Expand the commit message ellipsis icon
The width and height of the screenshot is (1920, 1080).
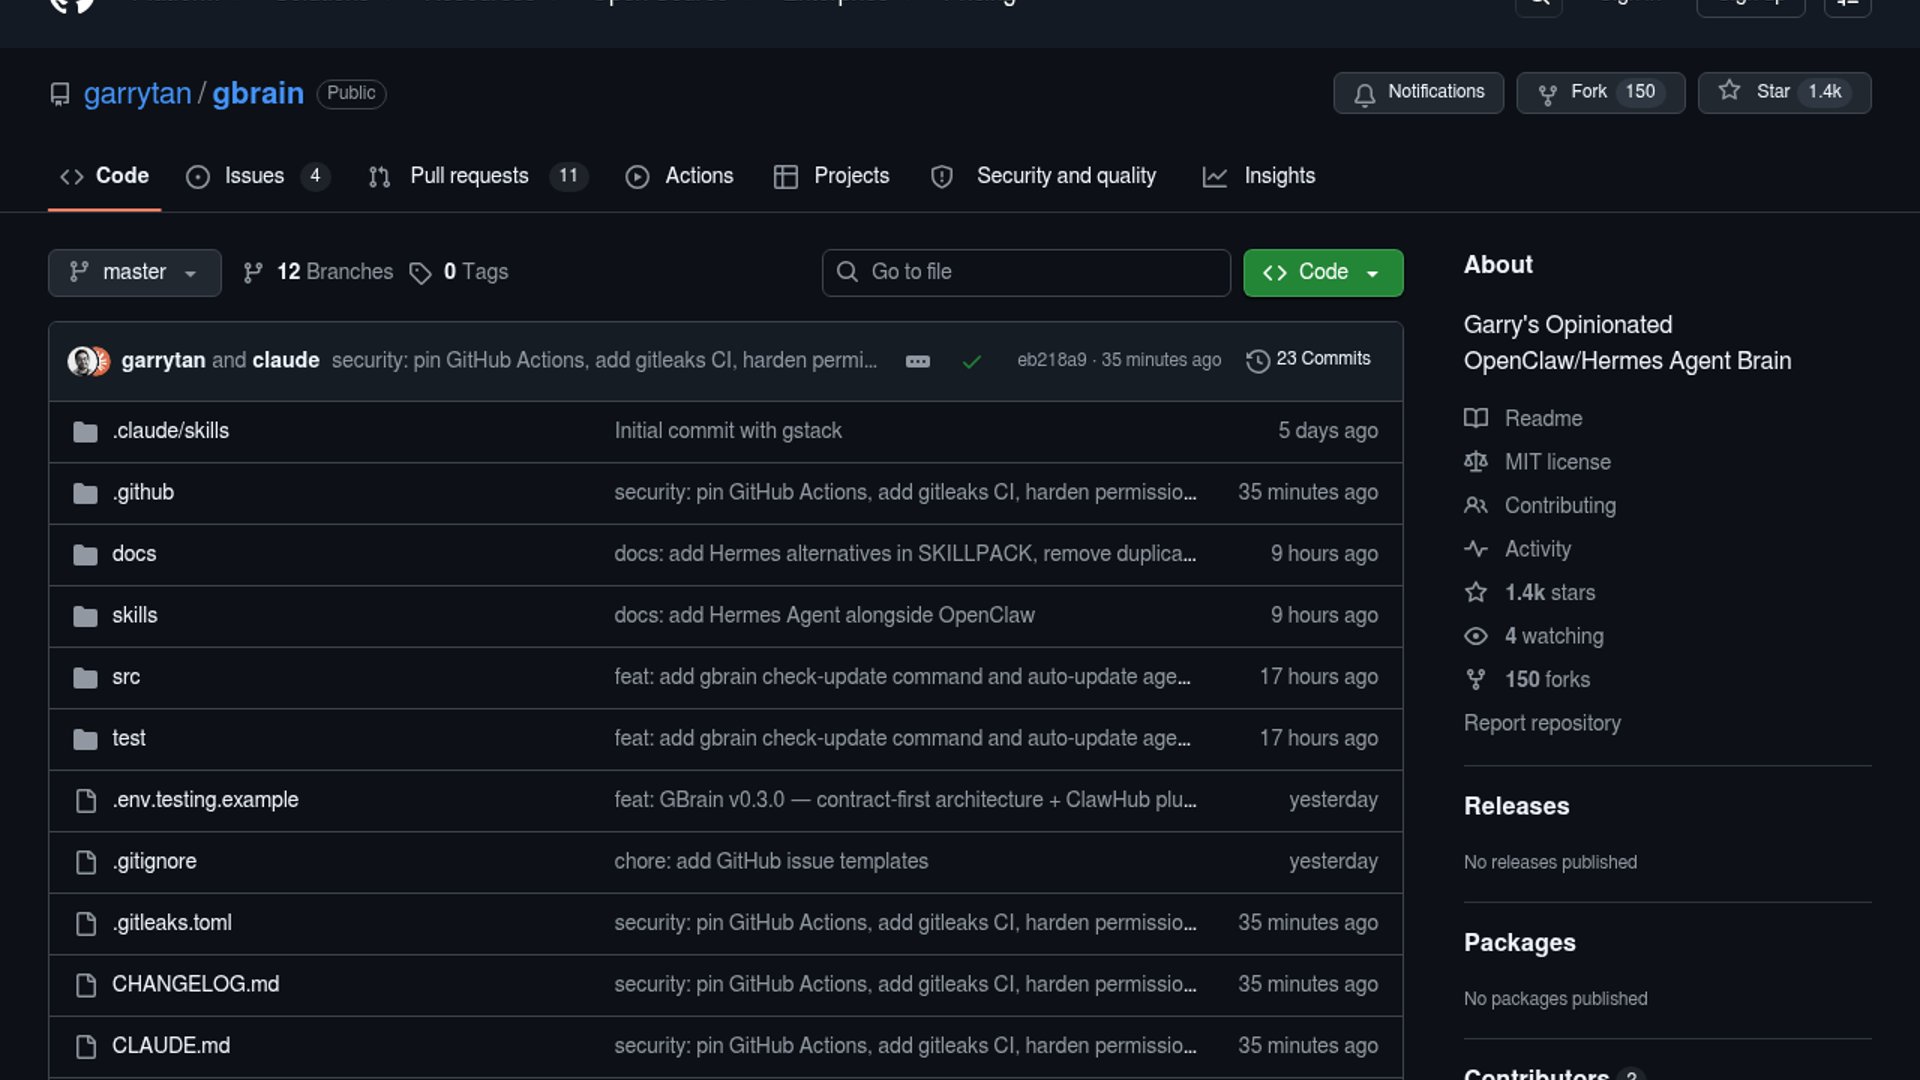pyautogui.click(x=917, y=361)
